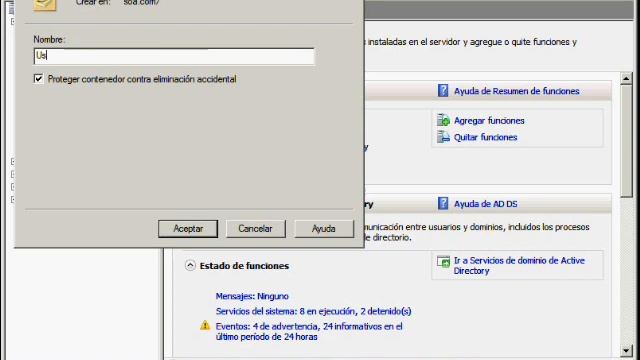Viewport: 640px width, 360px height.
Task: Uncheck Proteger contenedor contra eliminación accidental
Action: click(x=38, y=79)
